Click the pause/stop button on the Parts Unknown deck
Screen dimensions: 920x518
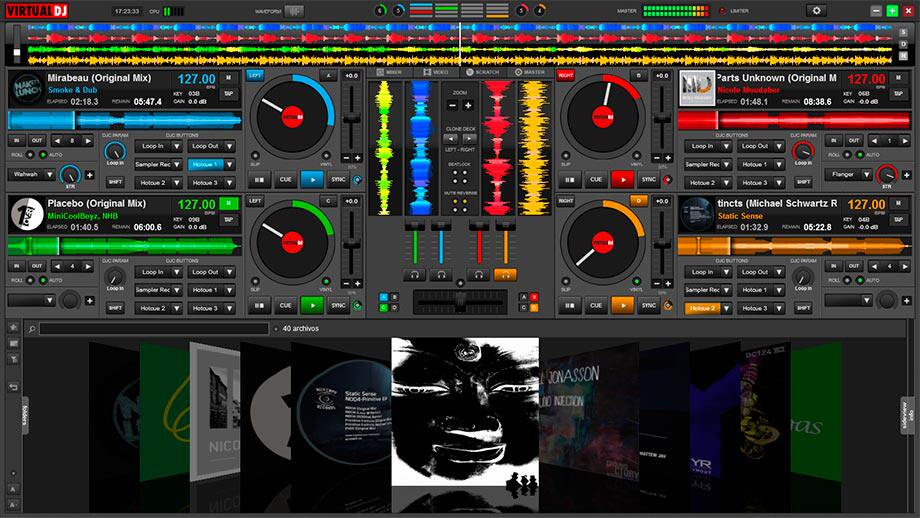click(x=570, y=180)
